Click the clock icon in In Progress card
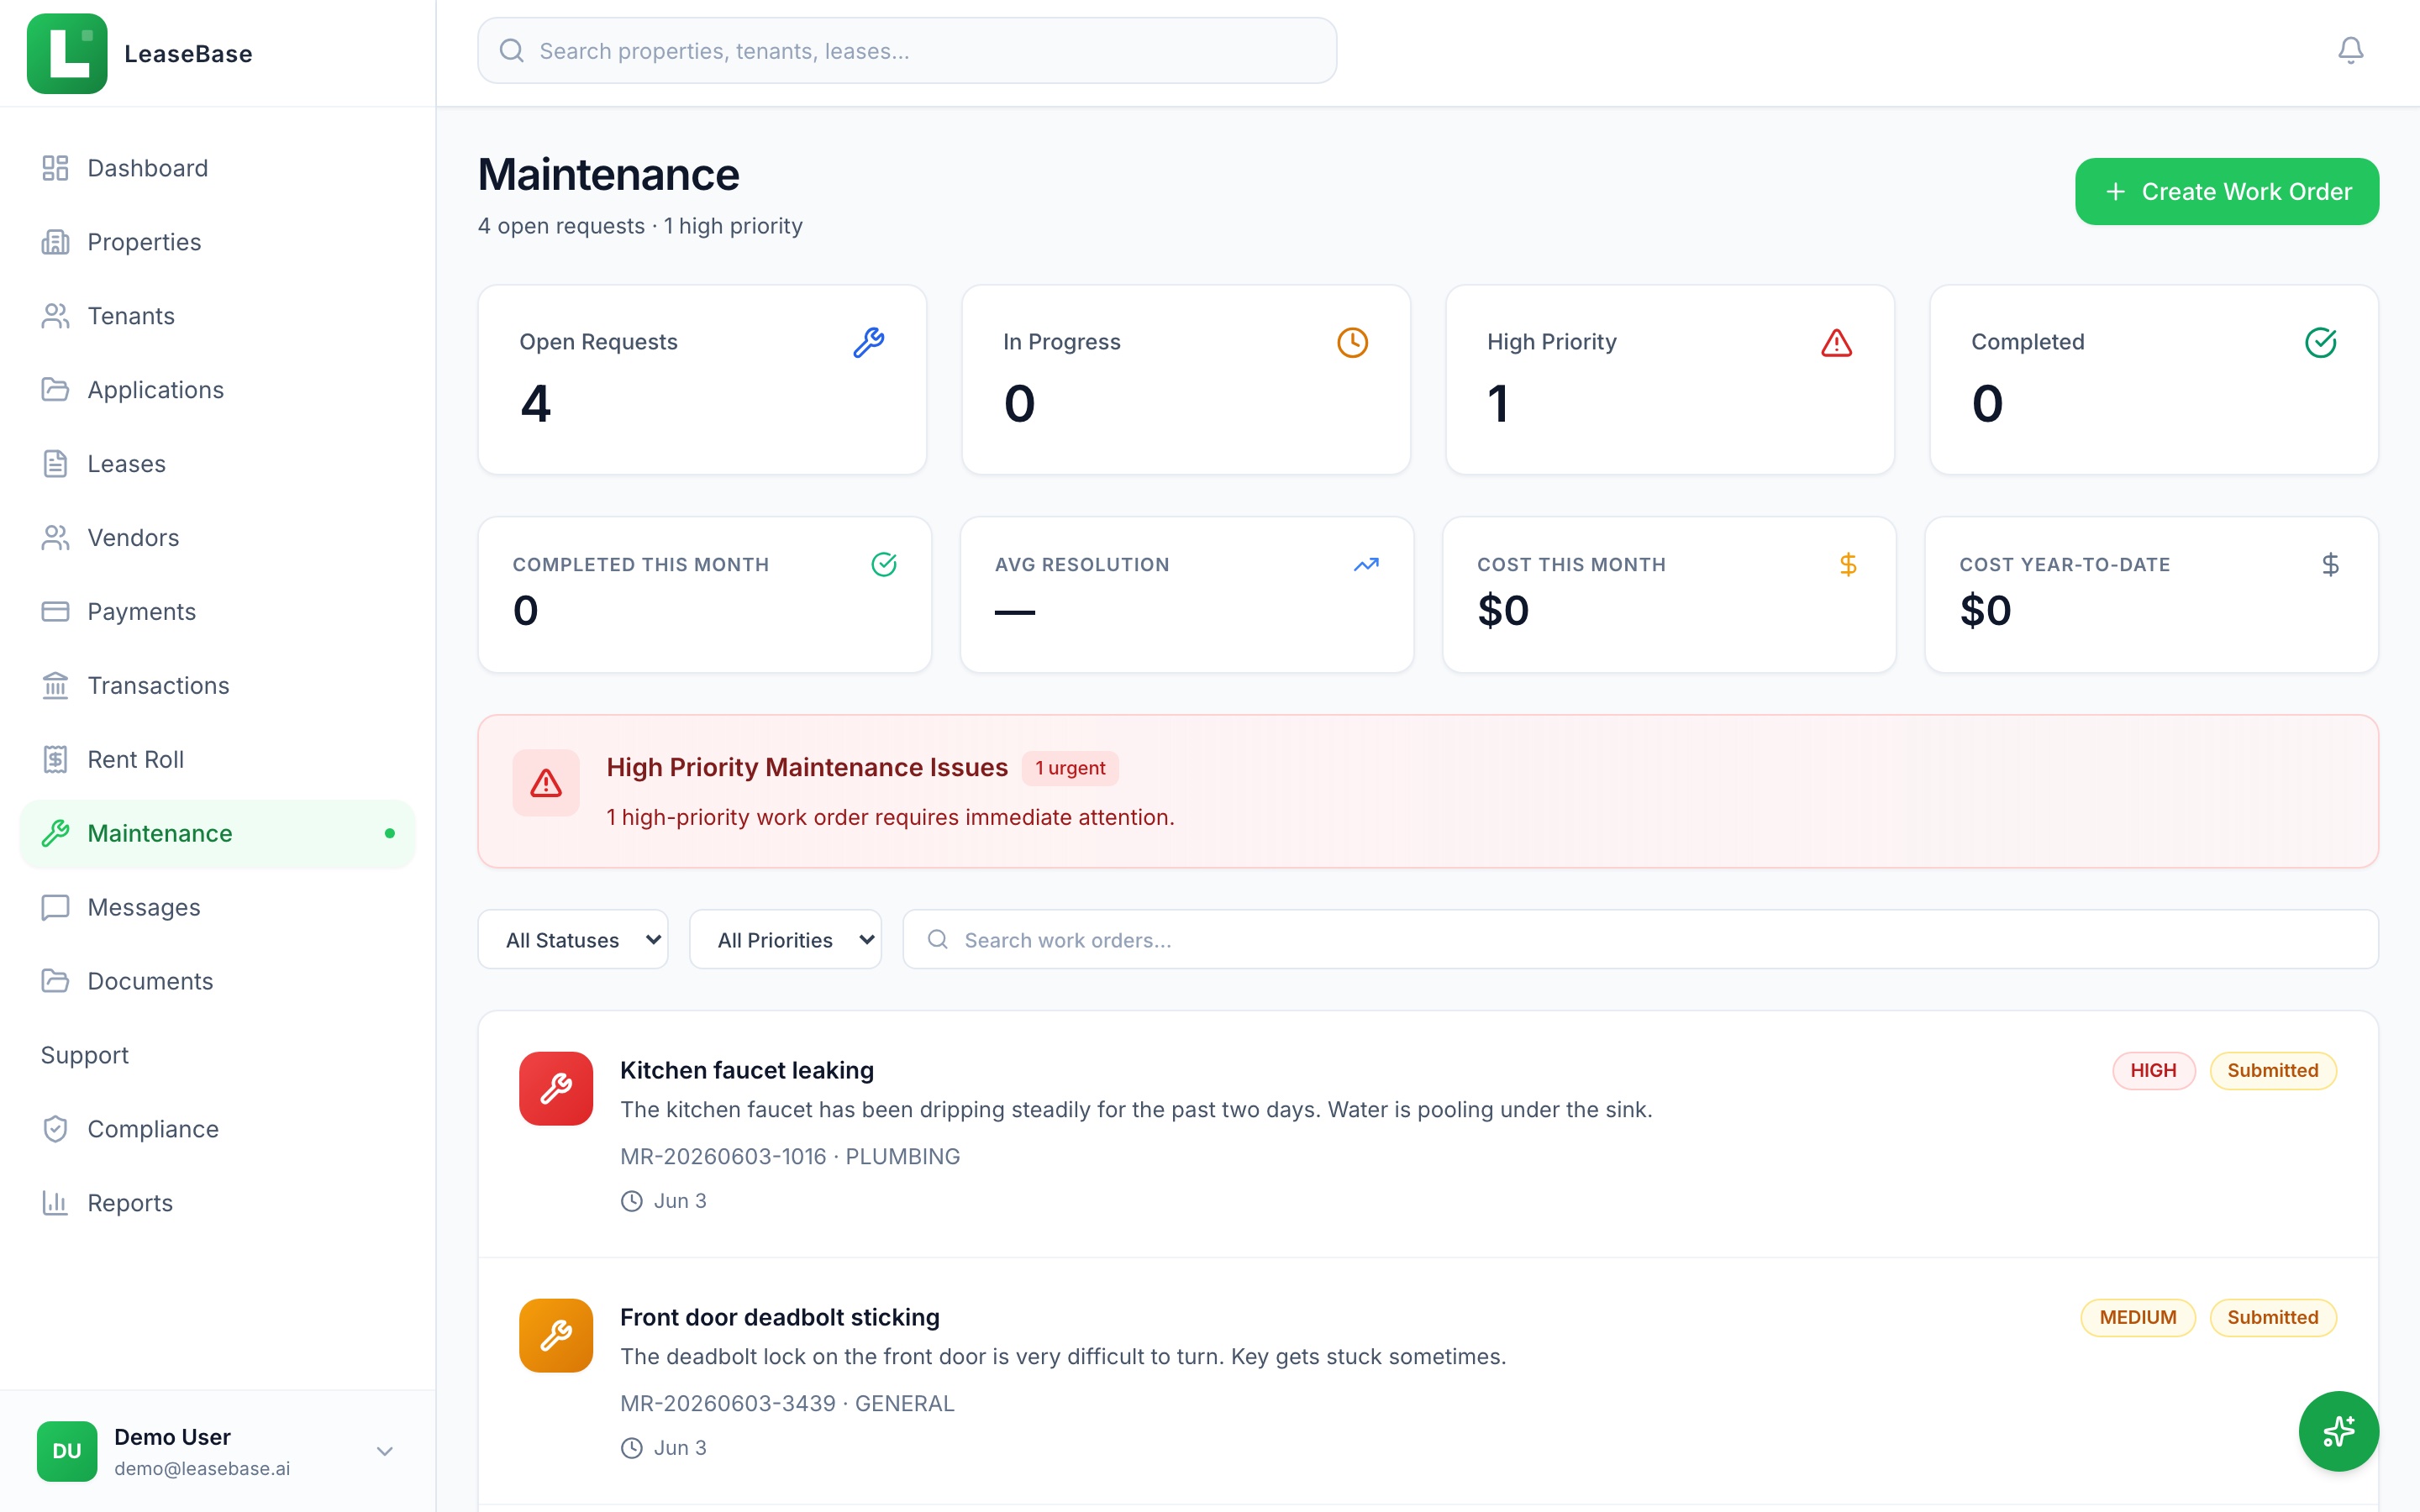Screen dimensions: 2420x1512 (x=1352, y=343)
